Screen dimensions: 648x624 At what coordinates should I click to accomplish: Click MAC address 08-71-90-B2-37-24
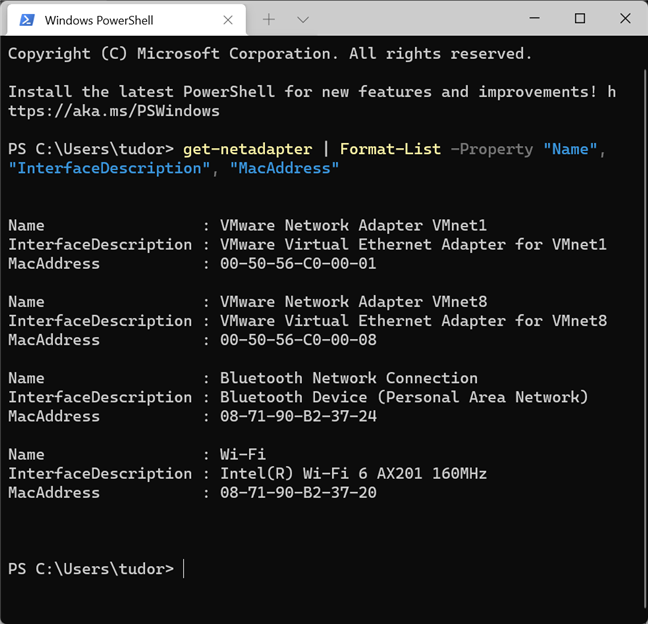tap(298, 416)
